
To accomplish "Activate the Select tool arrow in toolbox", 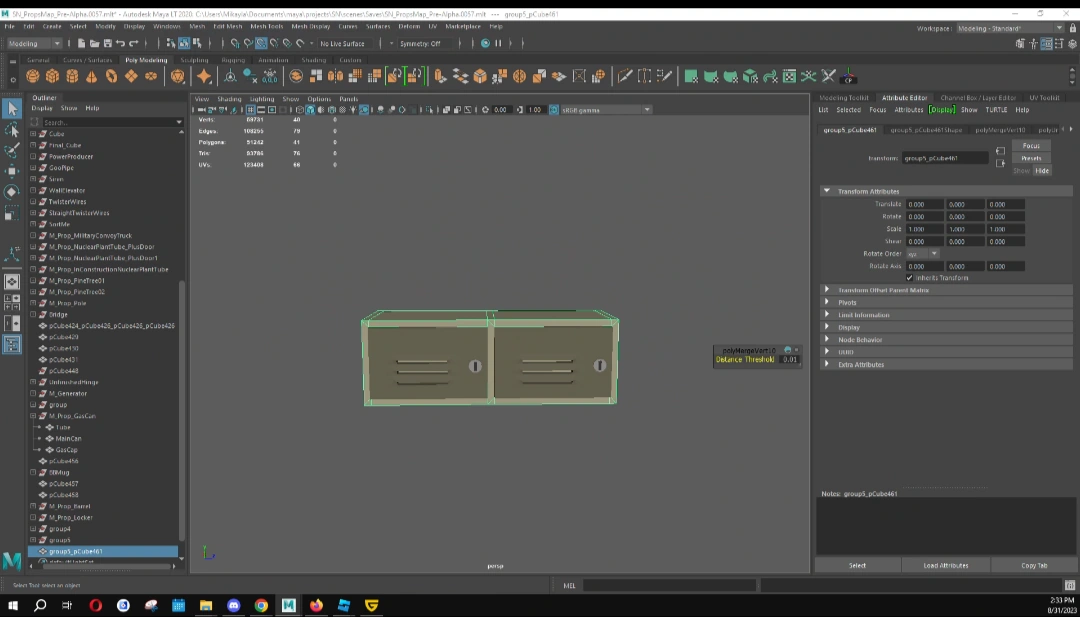I will pos(12,108).
